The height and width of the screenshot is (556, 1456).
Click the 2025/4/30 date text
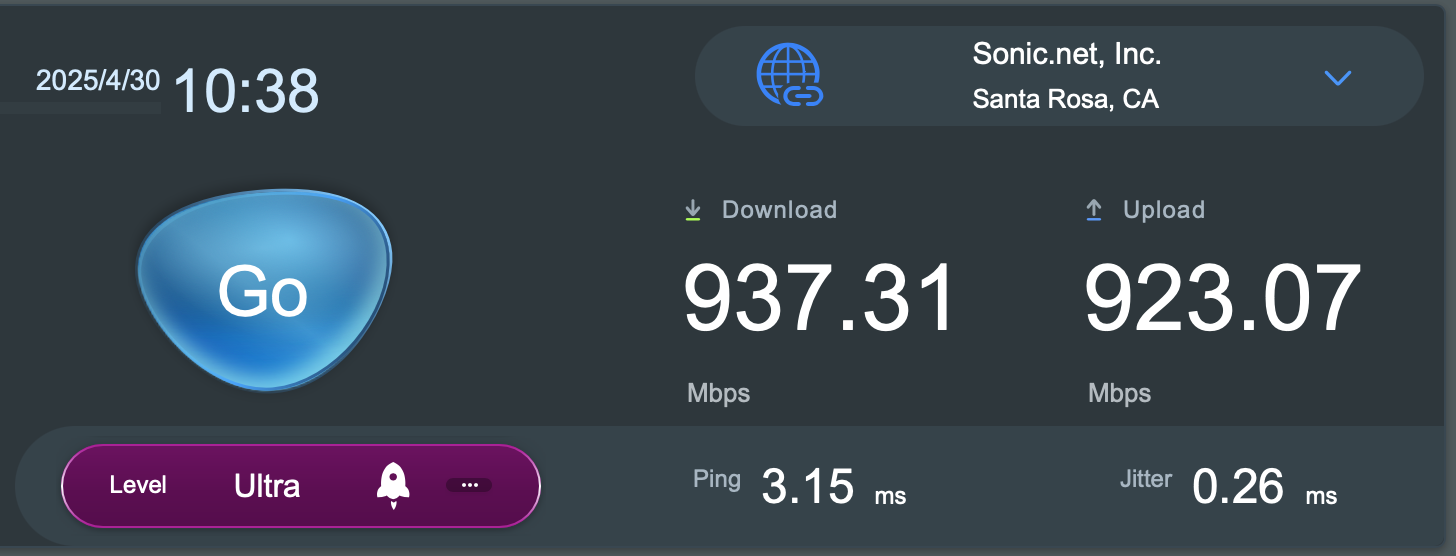coord(98,81)
